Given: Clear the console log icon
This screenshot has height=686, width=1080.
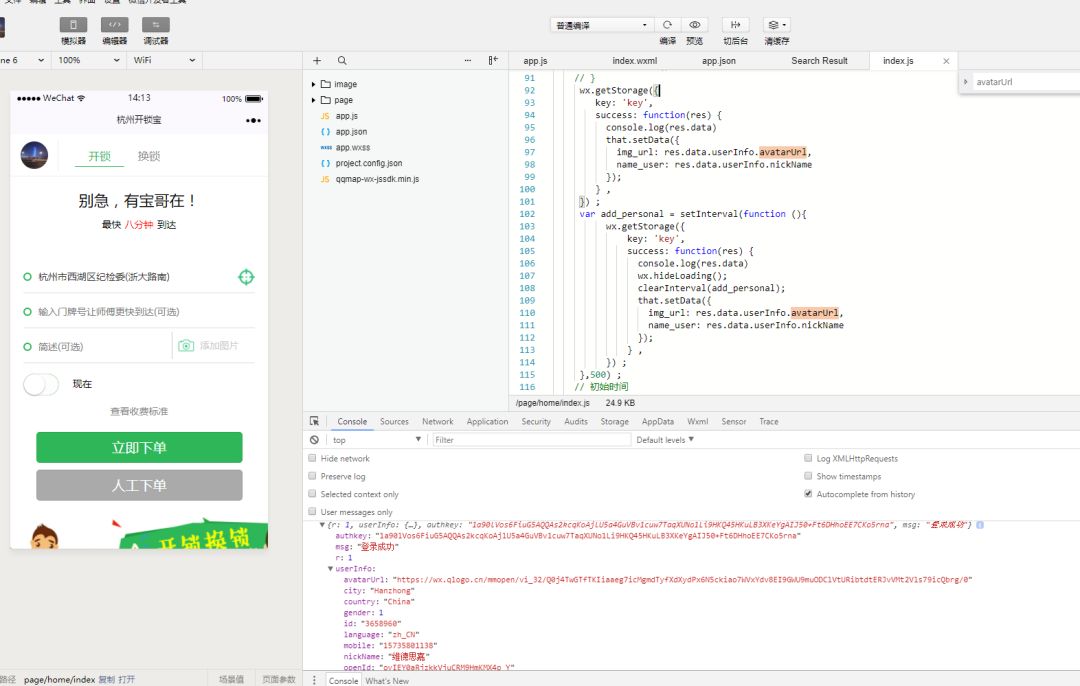Looking at the screenshot, I should [x=314, y=439].
